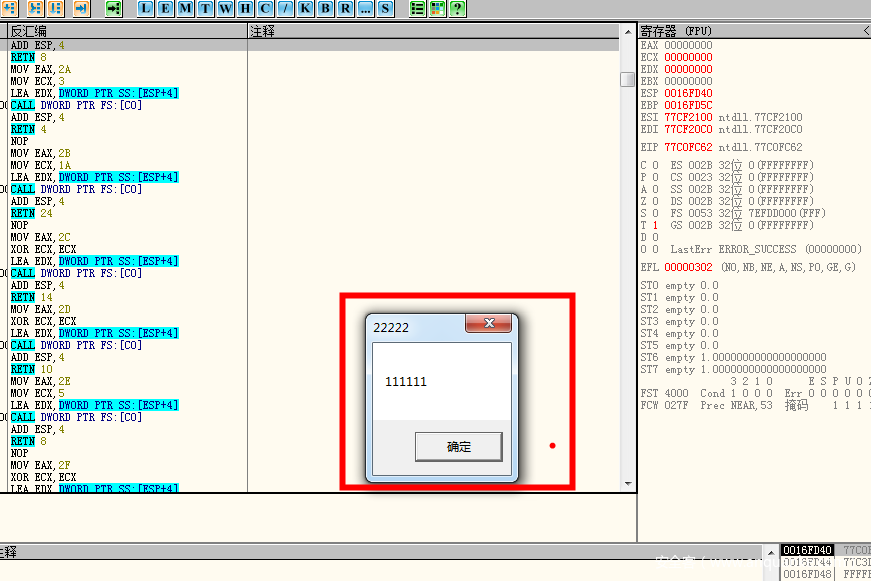Open Breakpoints window (B) toolbar button
Image resolution: width=871 pixels, height=581 pixels.
coord(325,9)
